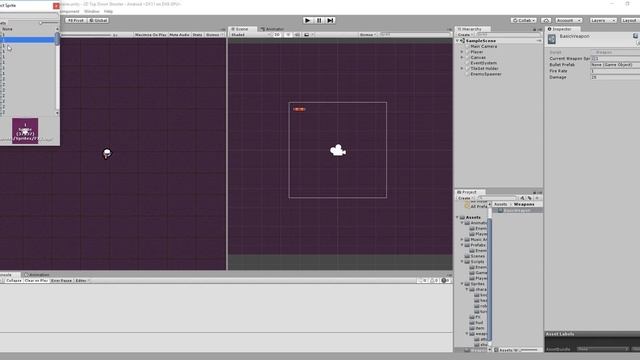Screen dimensions: 640x360
Task: Expand the Canvas object in Hierarchy
Action: click(462, 58)
